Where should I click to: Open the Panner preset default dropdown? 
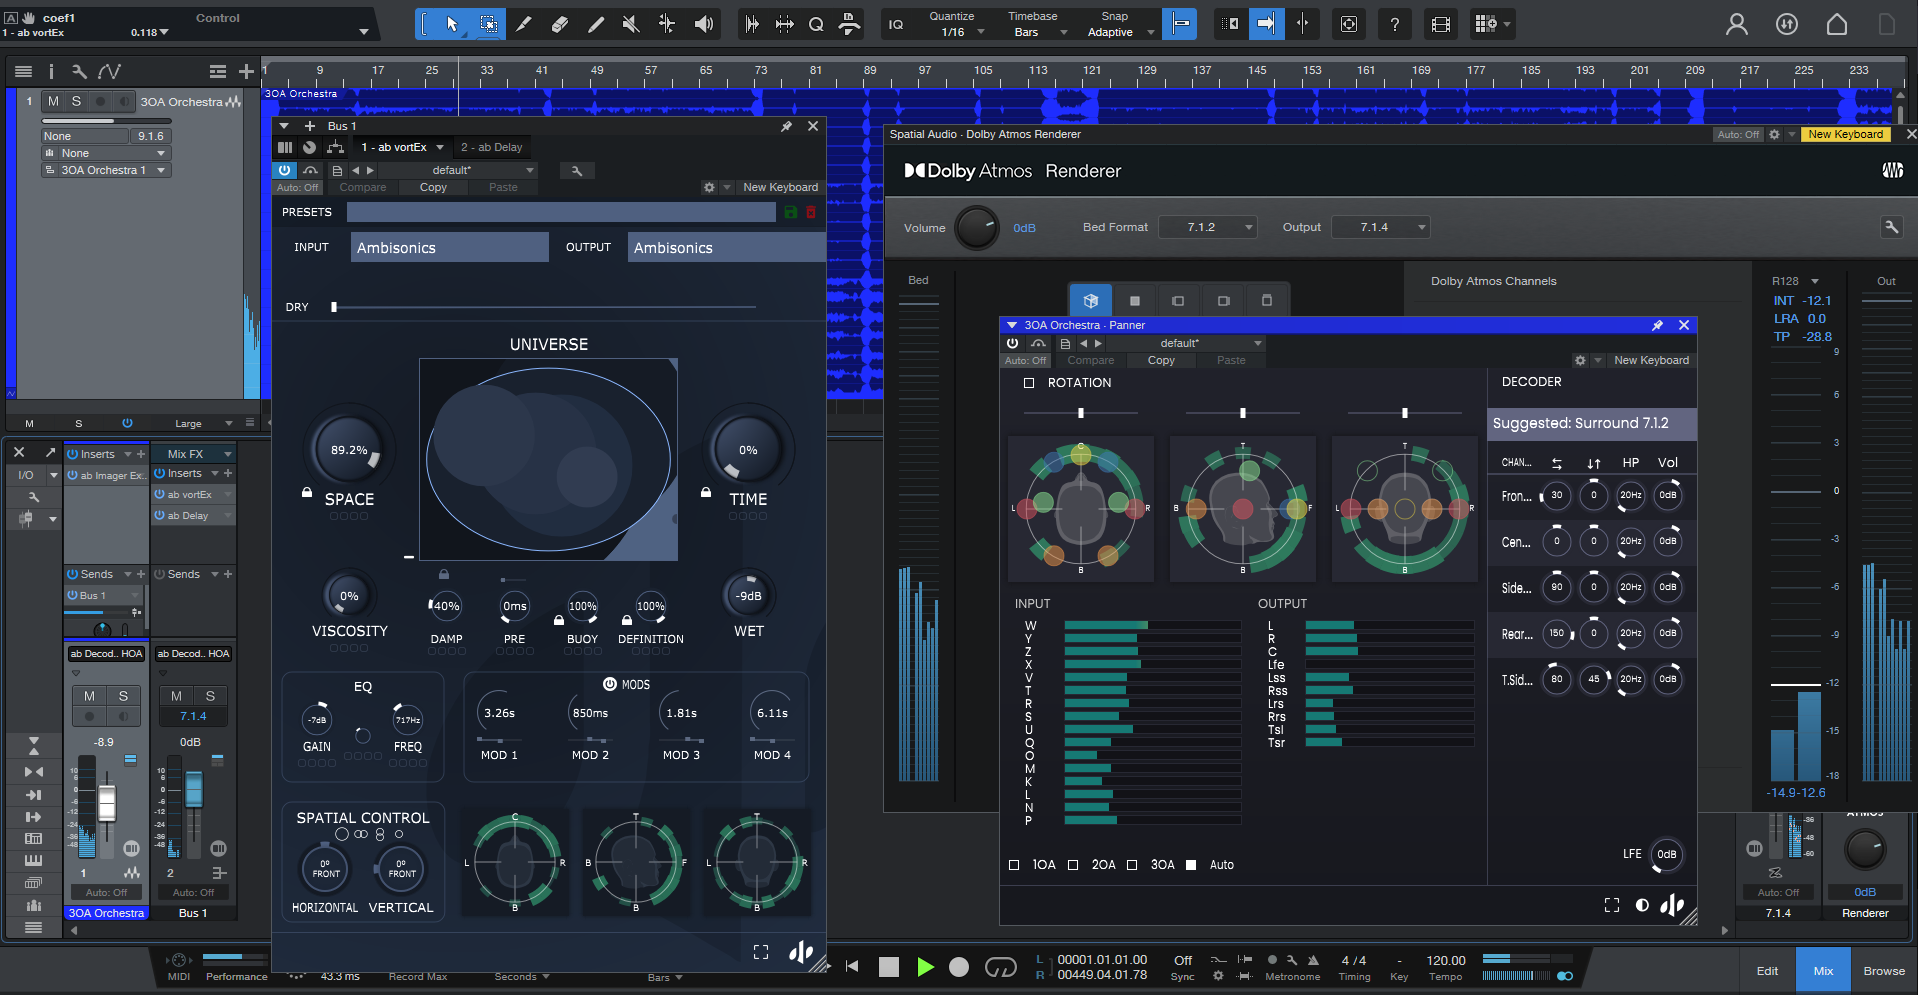(x=1188, y=343)
